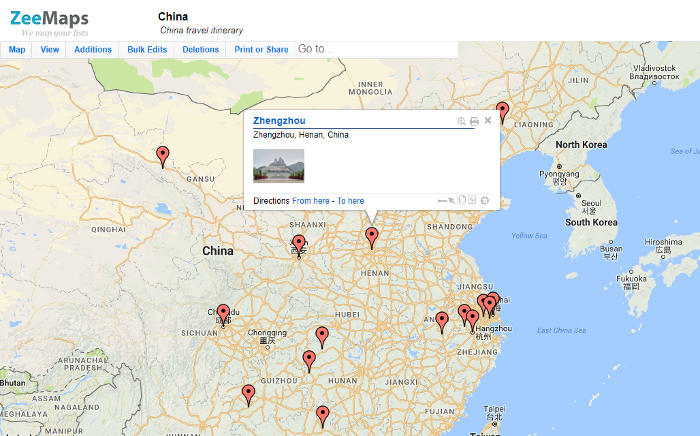Open the Additions menu
Viewport: 700px width, 436px height.
click(x=93, y=50)
